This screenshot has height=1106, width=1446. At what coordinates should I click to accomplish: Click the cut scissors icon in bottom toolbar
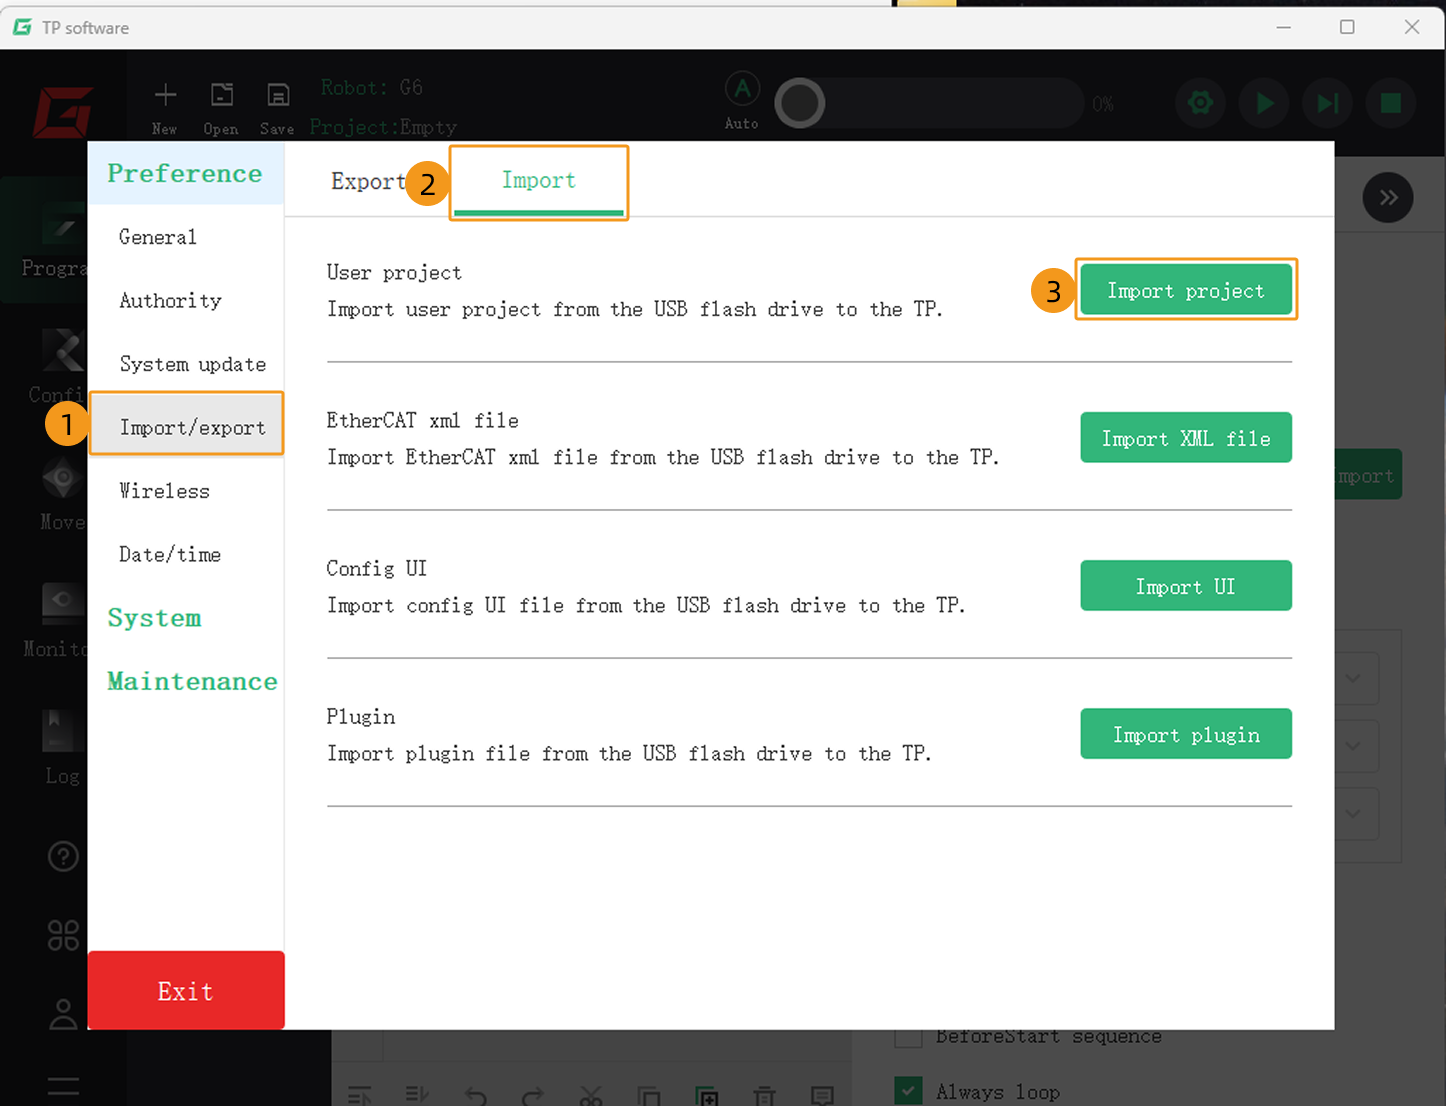click(591, 1096)
